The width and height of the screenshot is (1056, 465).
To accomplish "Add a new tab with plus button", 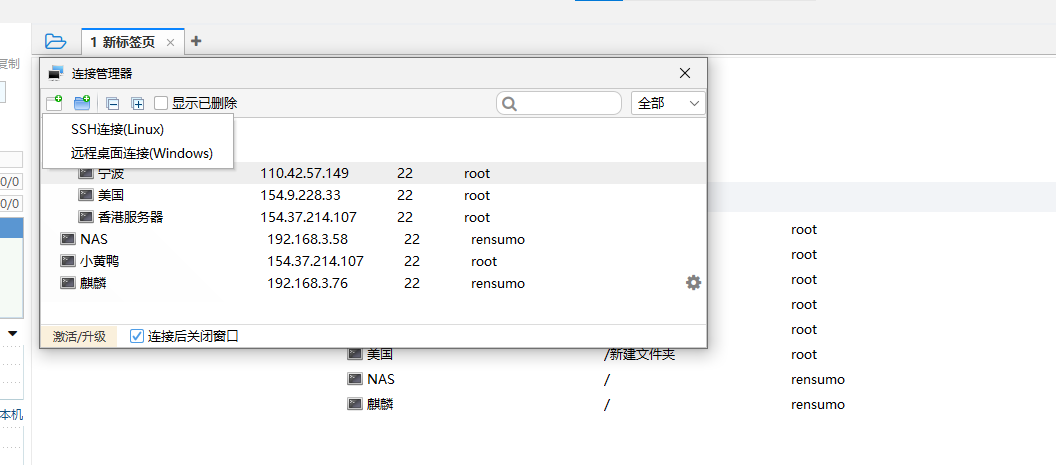I will coord(196,41).
